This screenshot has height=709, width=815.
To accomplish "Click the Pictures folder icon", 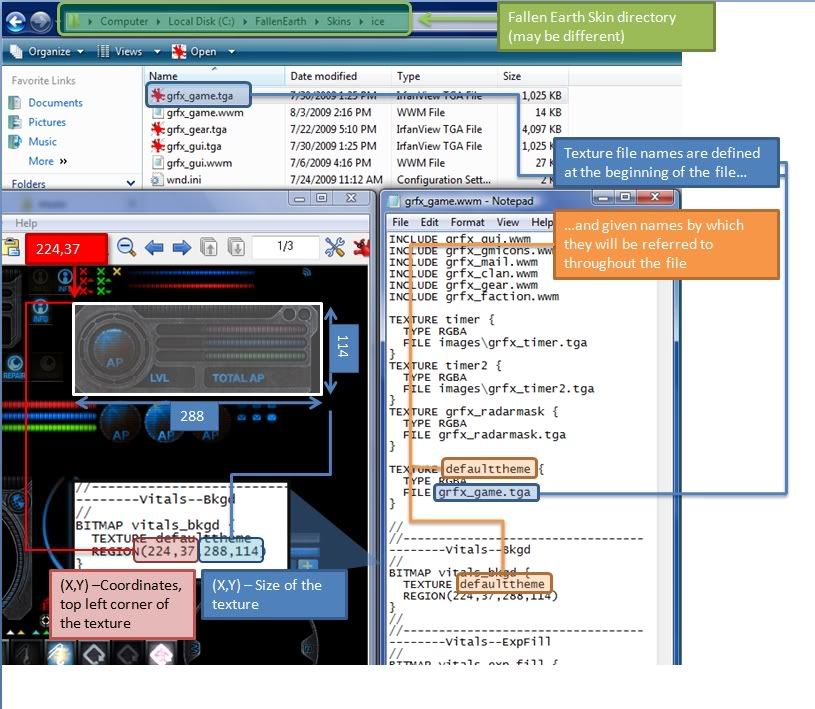I will [x=15, y=122].
